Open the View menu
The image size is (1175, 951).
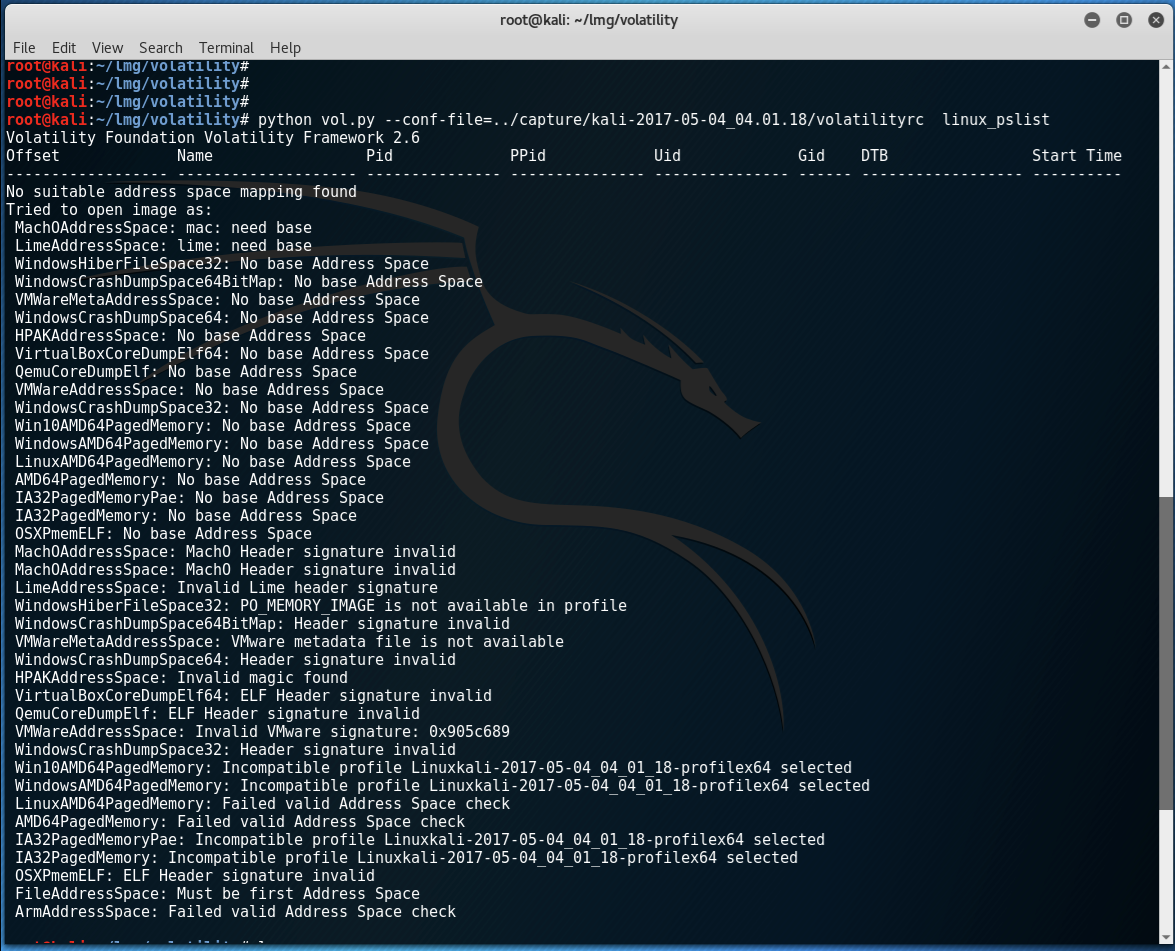(x=107, y=48)
